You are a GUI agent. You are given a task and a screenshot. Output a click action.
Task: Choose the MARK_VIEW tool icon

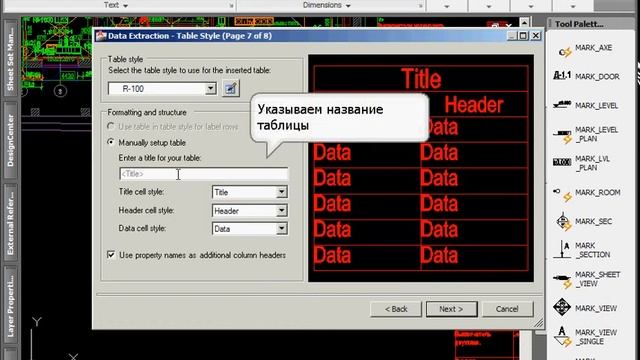coord(562,307)
